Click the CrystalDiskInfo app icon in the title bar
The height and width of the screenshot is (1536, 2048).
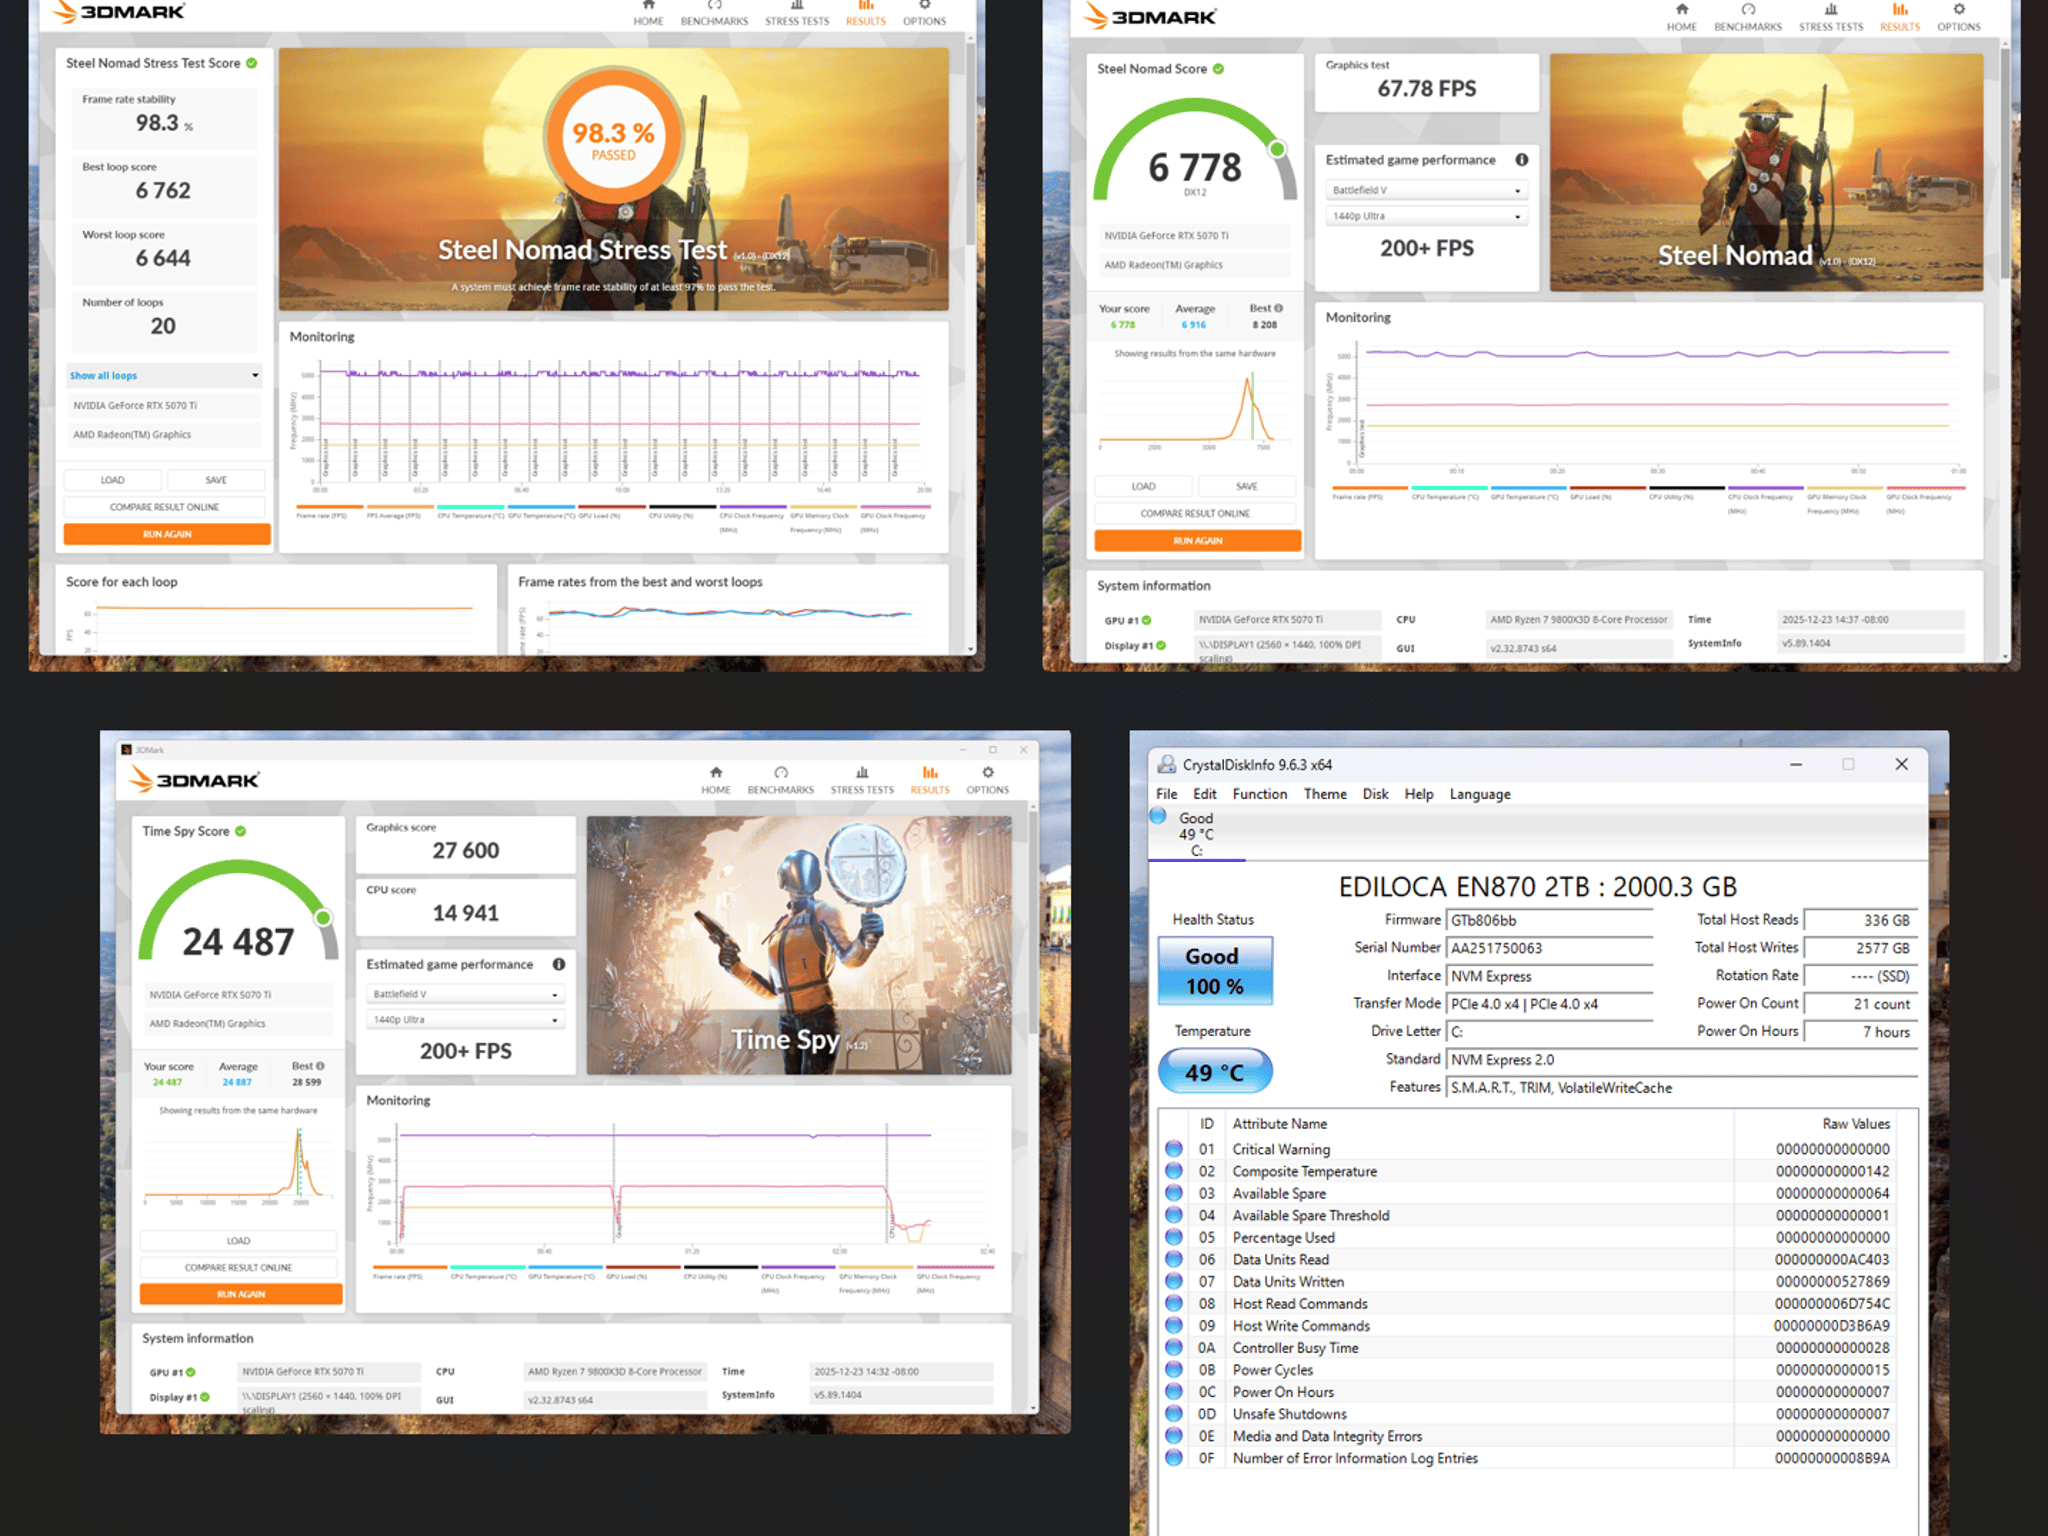point(1166,764)
